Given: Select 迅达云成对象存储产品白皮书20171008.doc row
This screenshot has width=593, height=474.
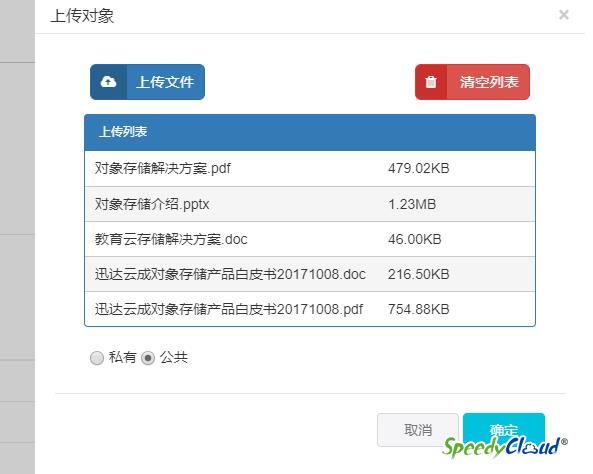Looking at the screenshot, I should point(310,274).
